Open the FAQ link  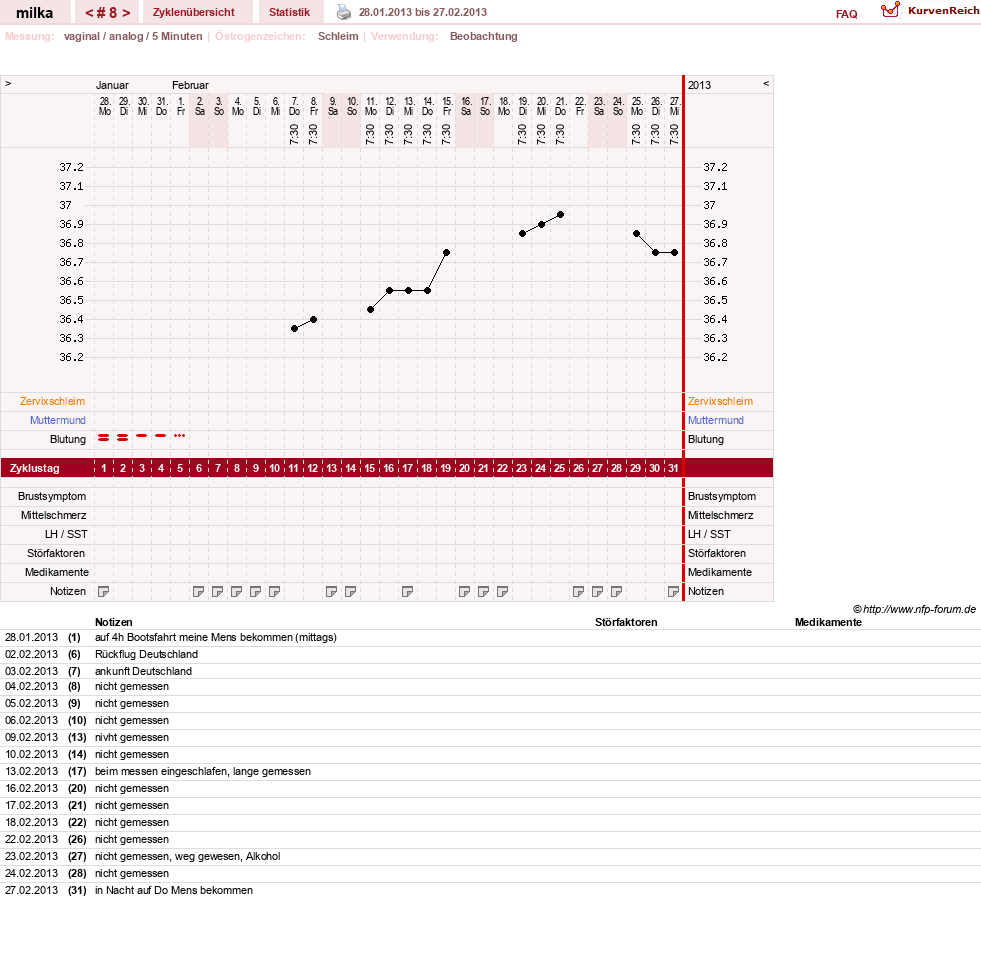[846, 14]
